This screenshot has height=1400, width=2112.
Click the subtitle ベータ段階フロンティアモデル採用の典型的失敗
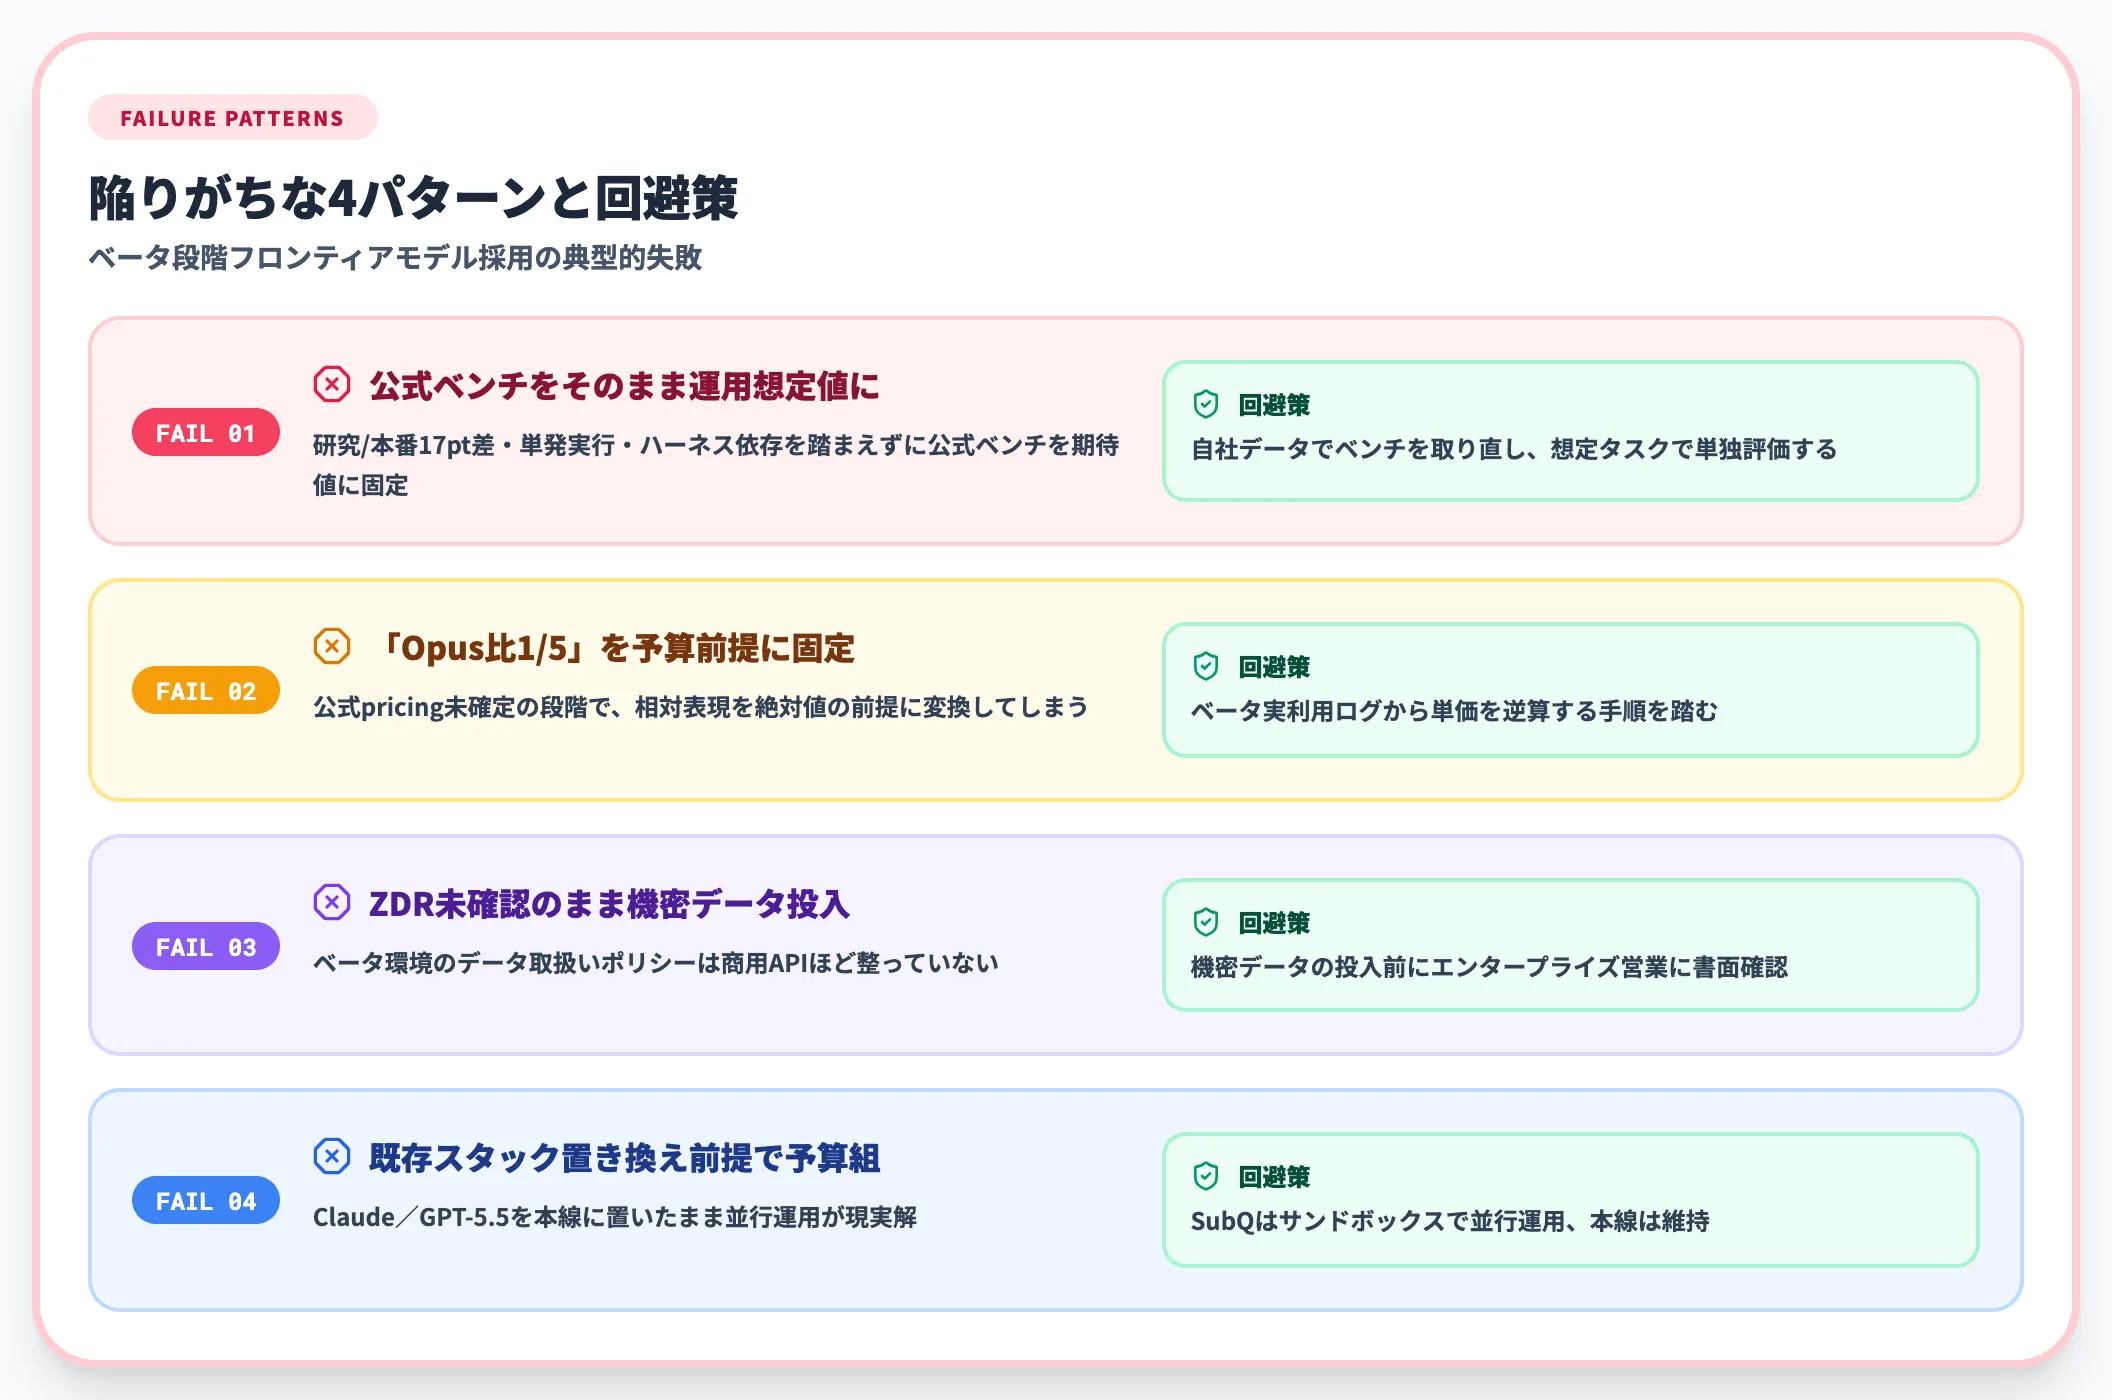(x=395, y=257)
